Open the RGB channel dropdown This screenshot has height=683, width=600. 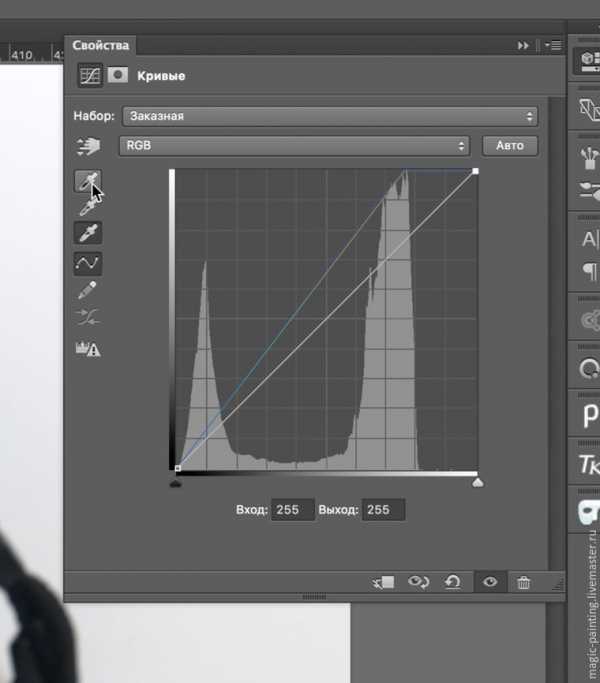coord(295,146)
